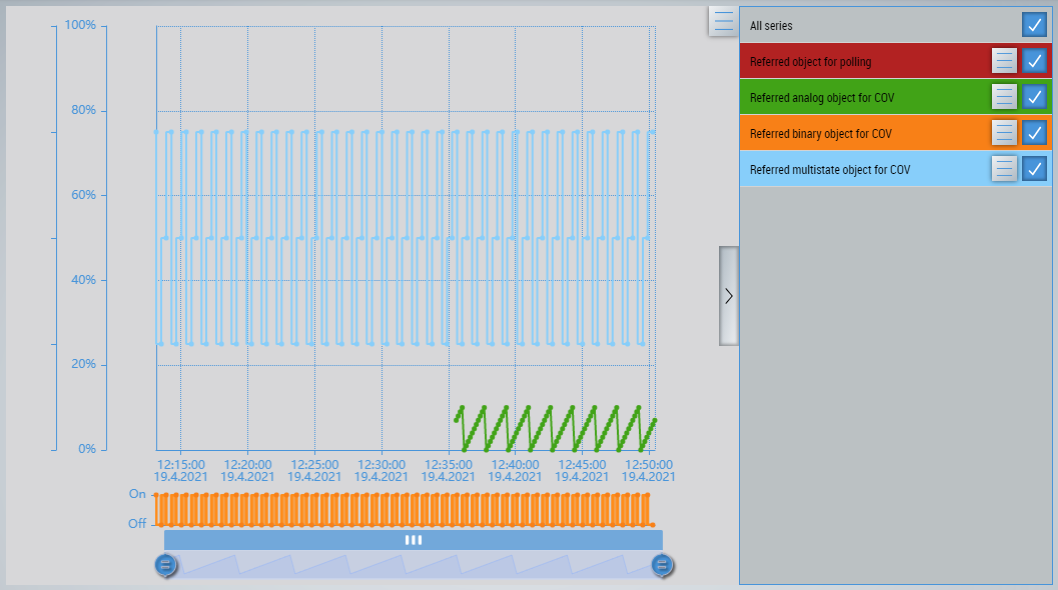This screenshot has height=590, width=1058.
Task: Click the 12:40:00 time axis label
Action: pos(515,464)
